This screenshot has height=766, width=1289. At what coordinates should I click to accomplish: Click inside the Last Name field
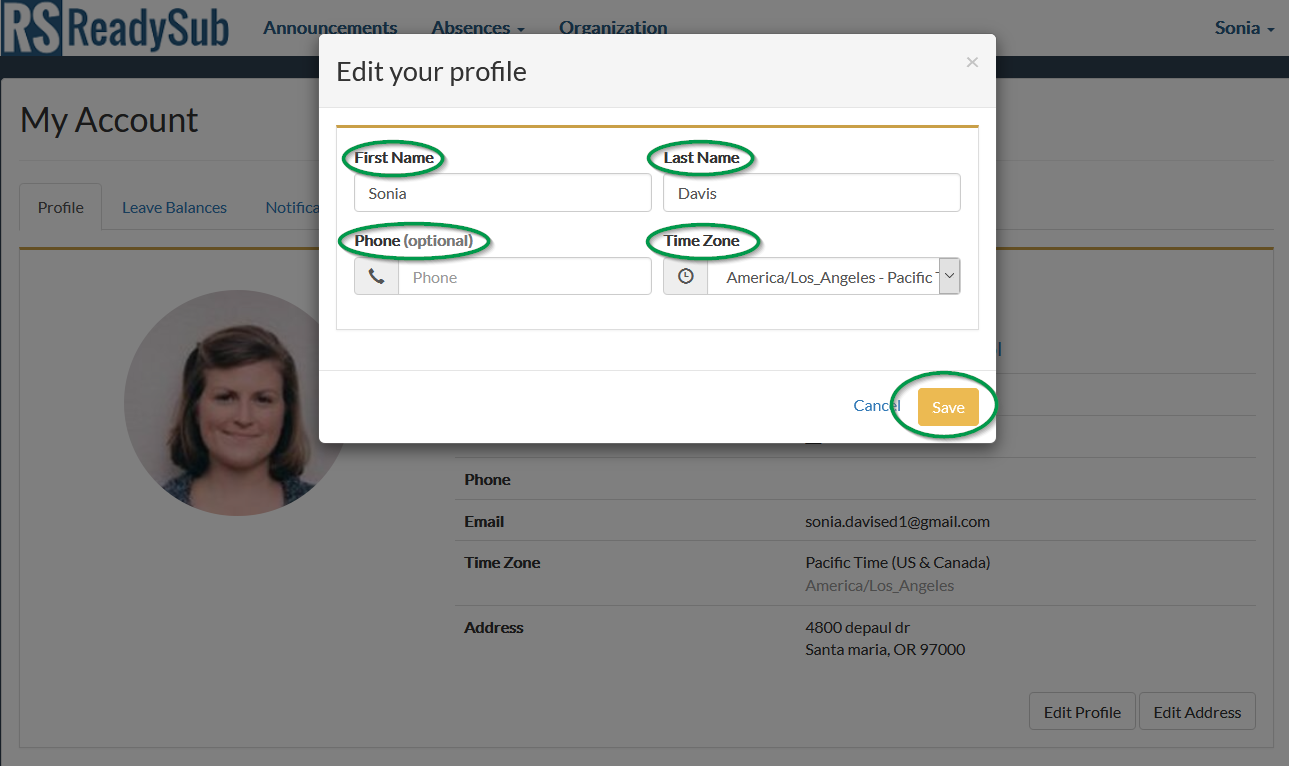click(811, 192)
